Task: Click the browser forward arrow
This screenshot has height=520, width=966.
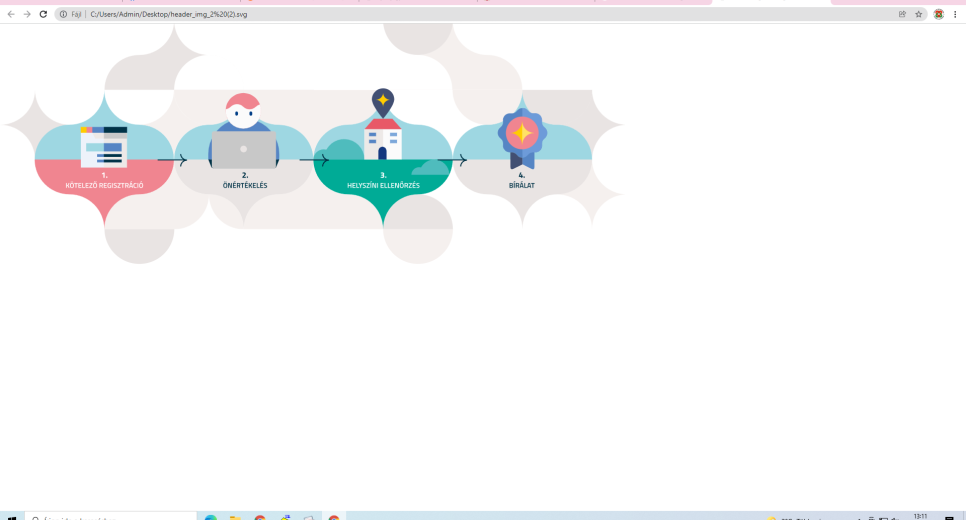Action: click(27, 14)
